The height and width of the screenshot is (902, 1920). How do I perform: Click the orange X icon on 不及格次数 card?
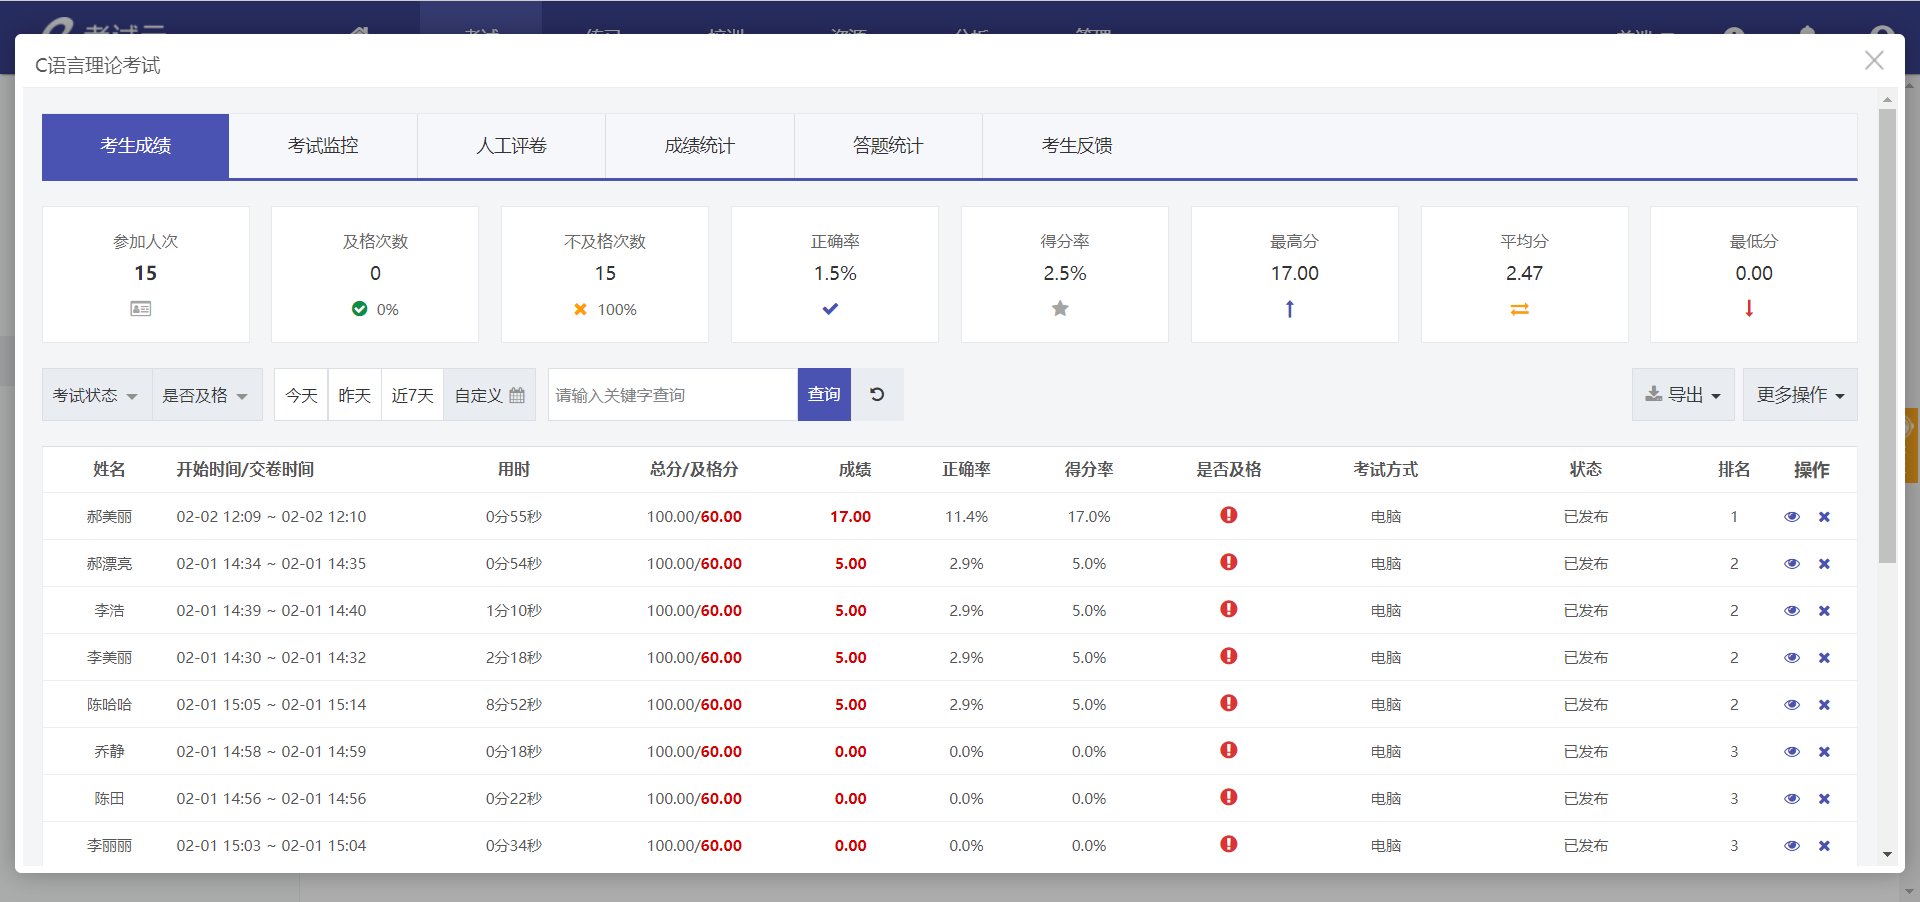(579, 309)
